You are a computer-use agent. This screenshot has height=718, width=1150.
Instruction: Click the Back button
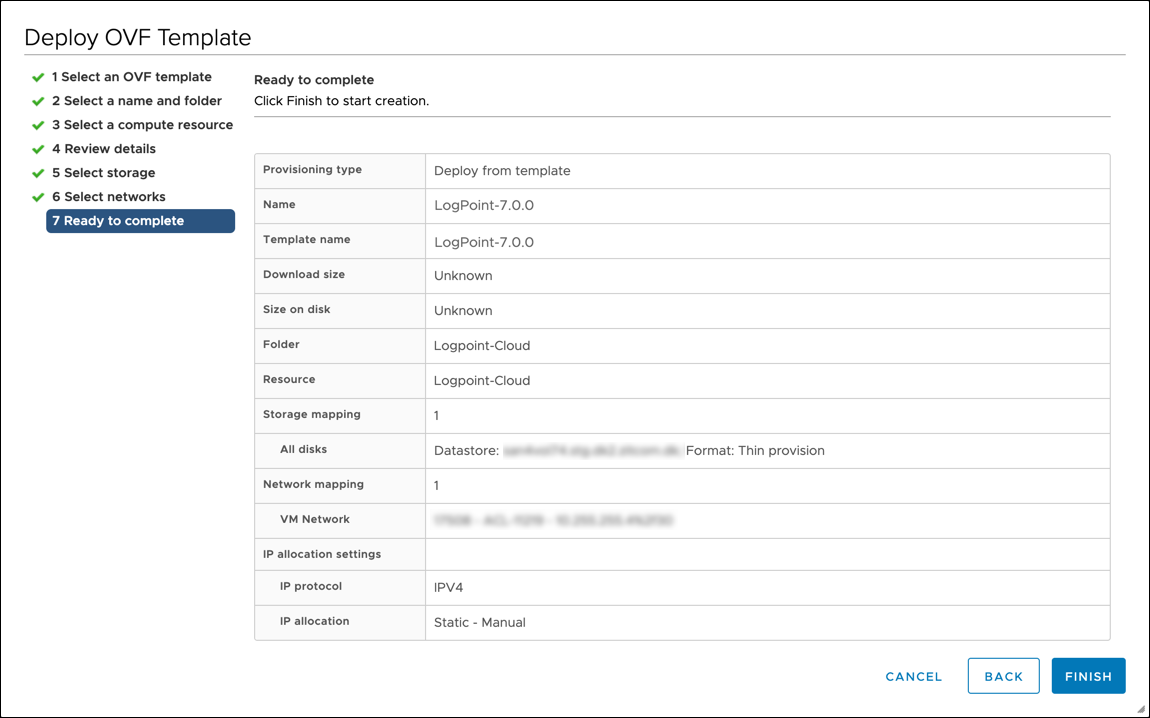coord(1003,676)
